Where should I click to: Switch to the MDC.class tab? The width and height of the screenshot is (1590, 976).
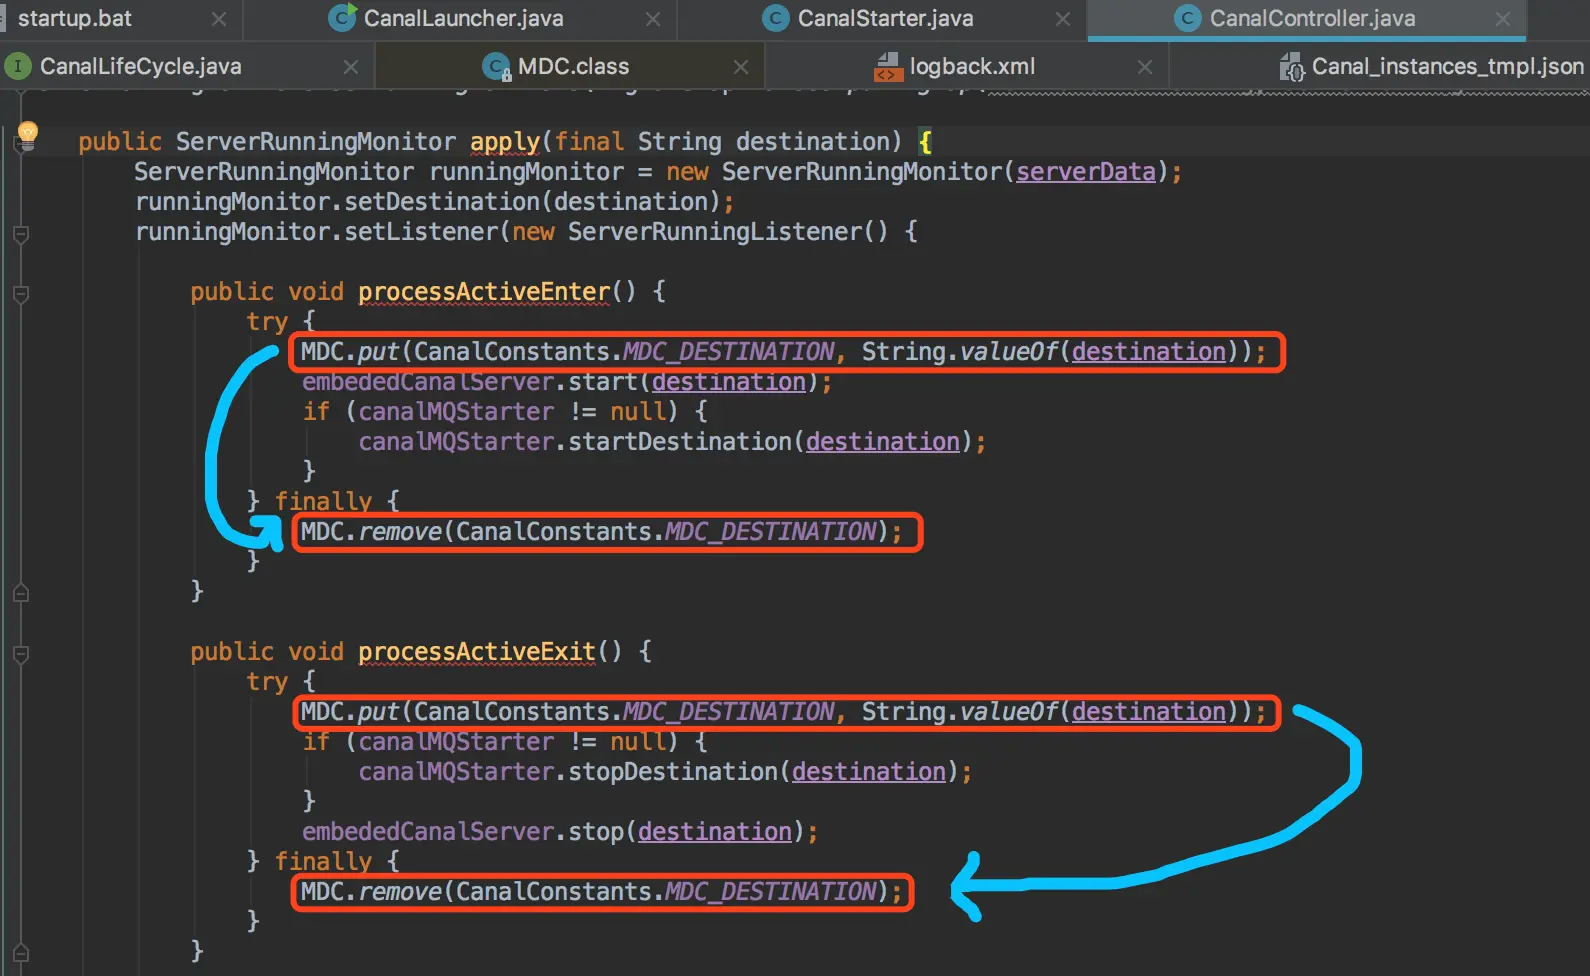point(556,67)
